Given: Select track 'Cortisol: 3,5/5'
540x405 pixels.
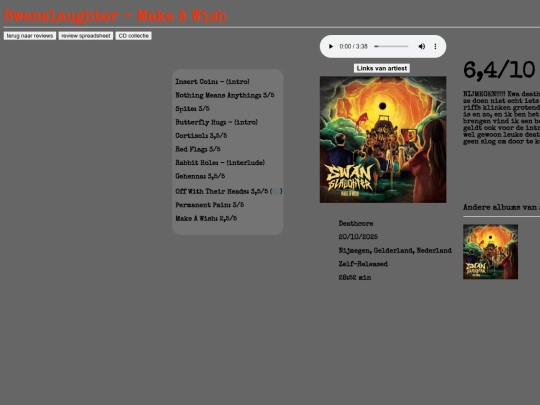Looking at the screenshot, I should click(x=201, y=135).
